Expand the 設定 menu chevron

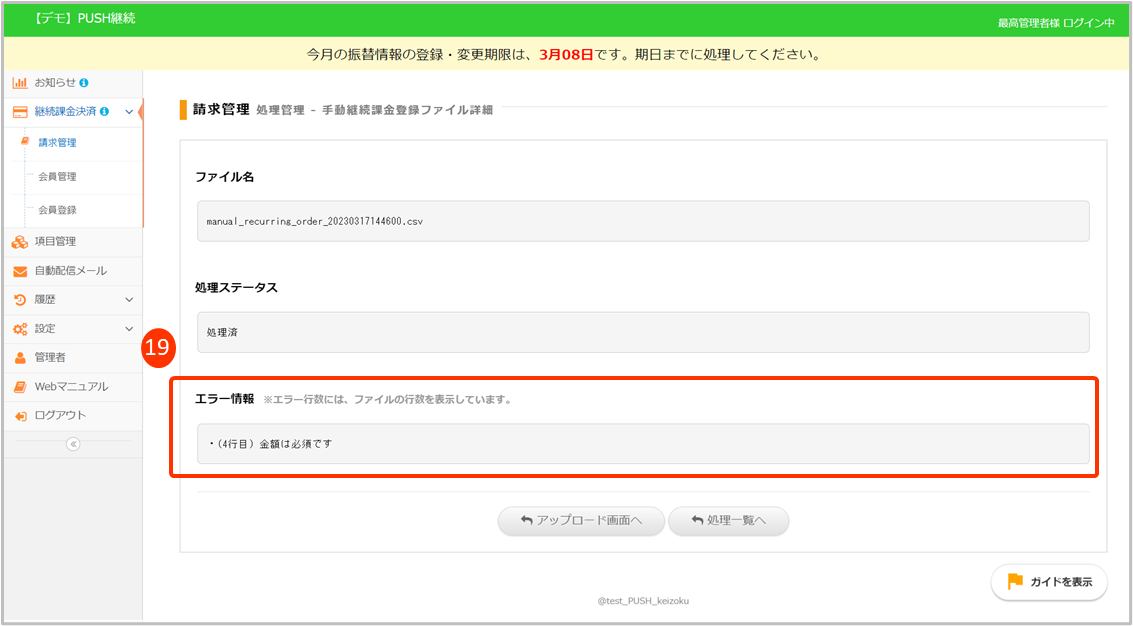(129, 328)
